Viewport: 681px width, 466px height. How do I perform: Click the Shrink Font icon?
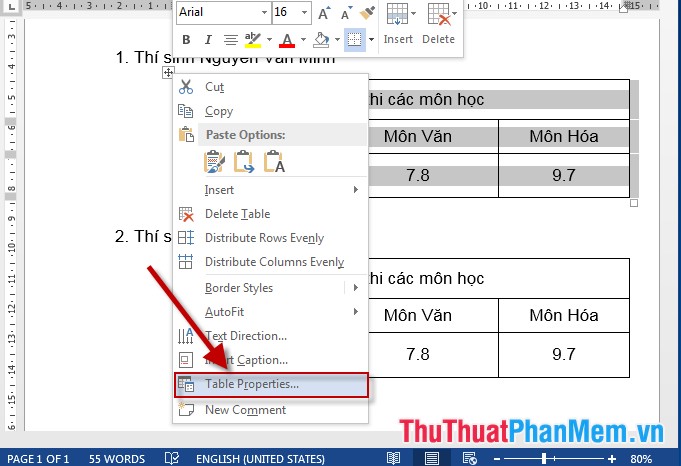[x=345, y=13]
